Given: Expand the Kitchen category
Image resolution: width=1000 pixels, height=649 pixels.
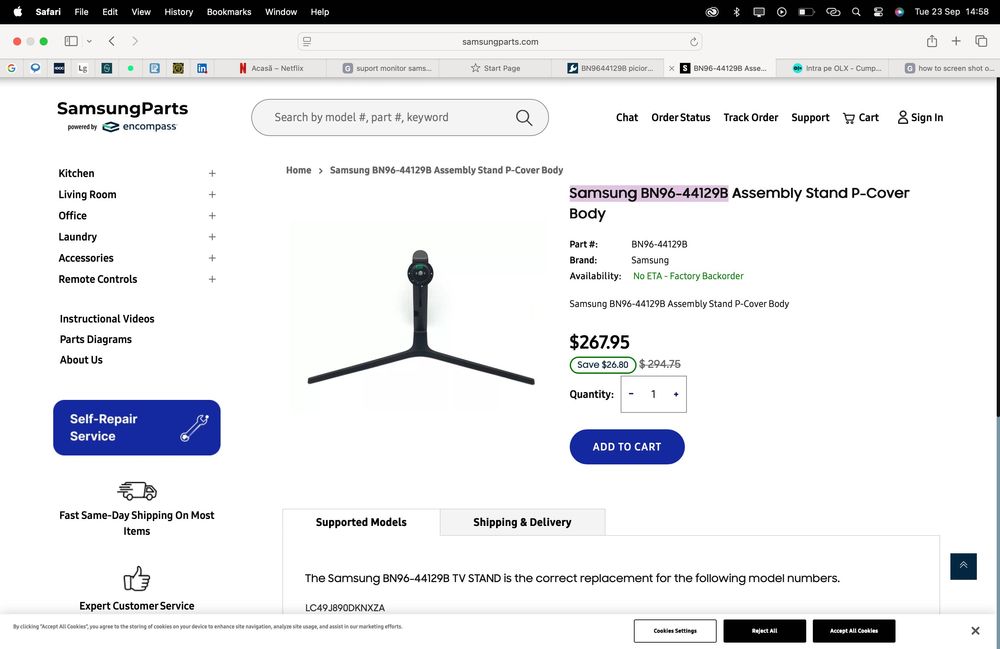Looking at the screenshot, I should (x=212, y=174).
